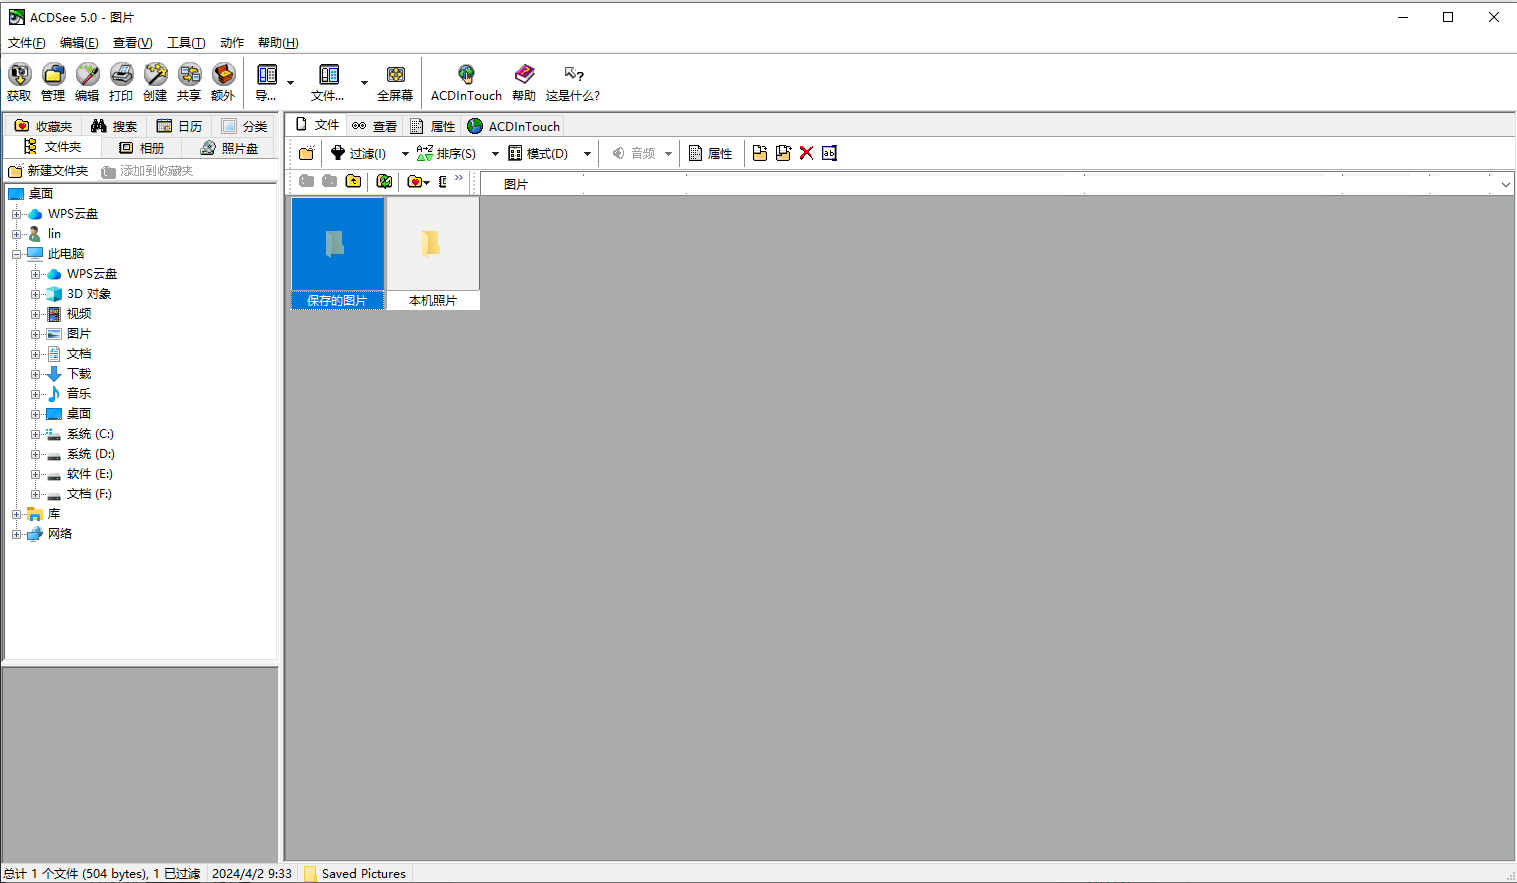Open the 文件(F) menu
This screenshot has width=1517, height=883.
27,43
